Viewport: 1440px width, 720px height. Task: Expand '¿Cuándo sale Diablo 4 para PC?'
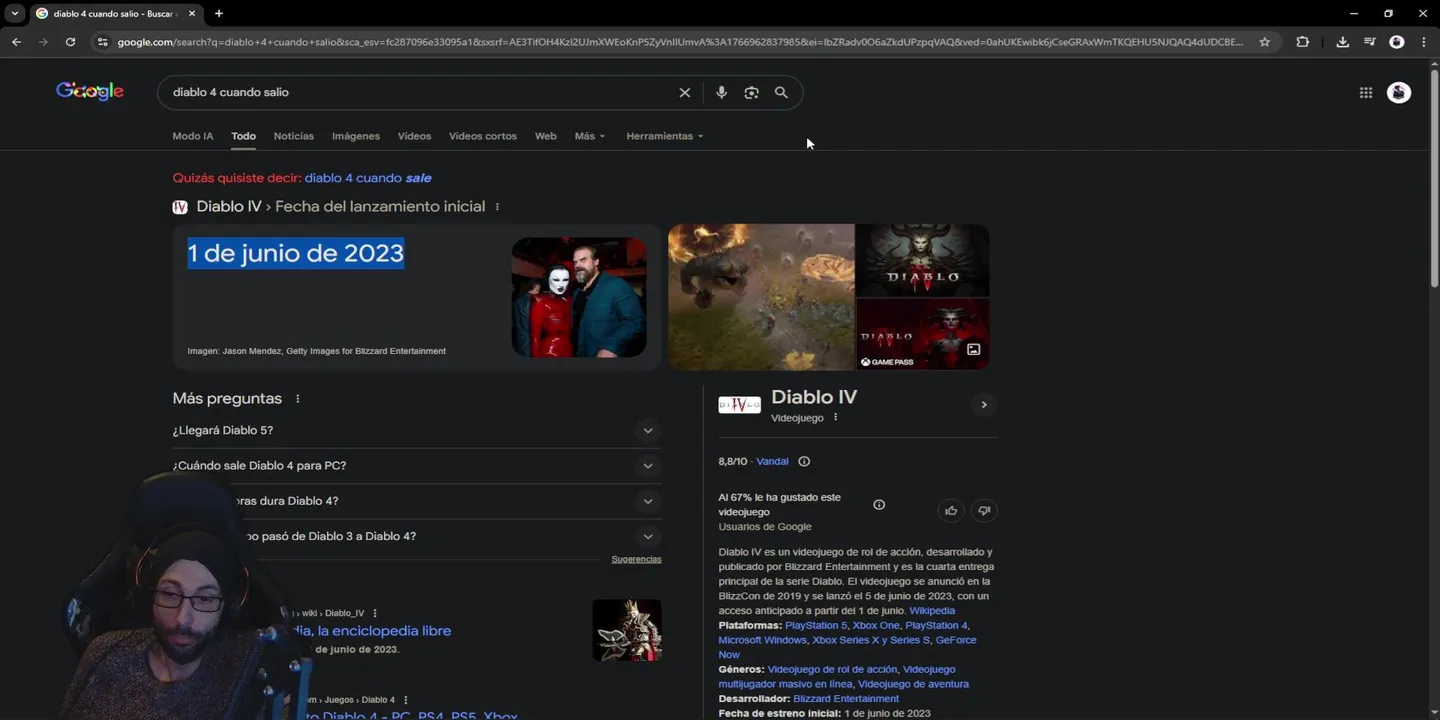tap(417, 466)
